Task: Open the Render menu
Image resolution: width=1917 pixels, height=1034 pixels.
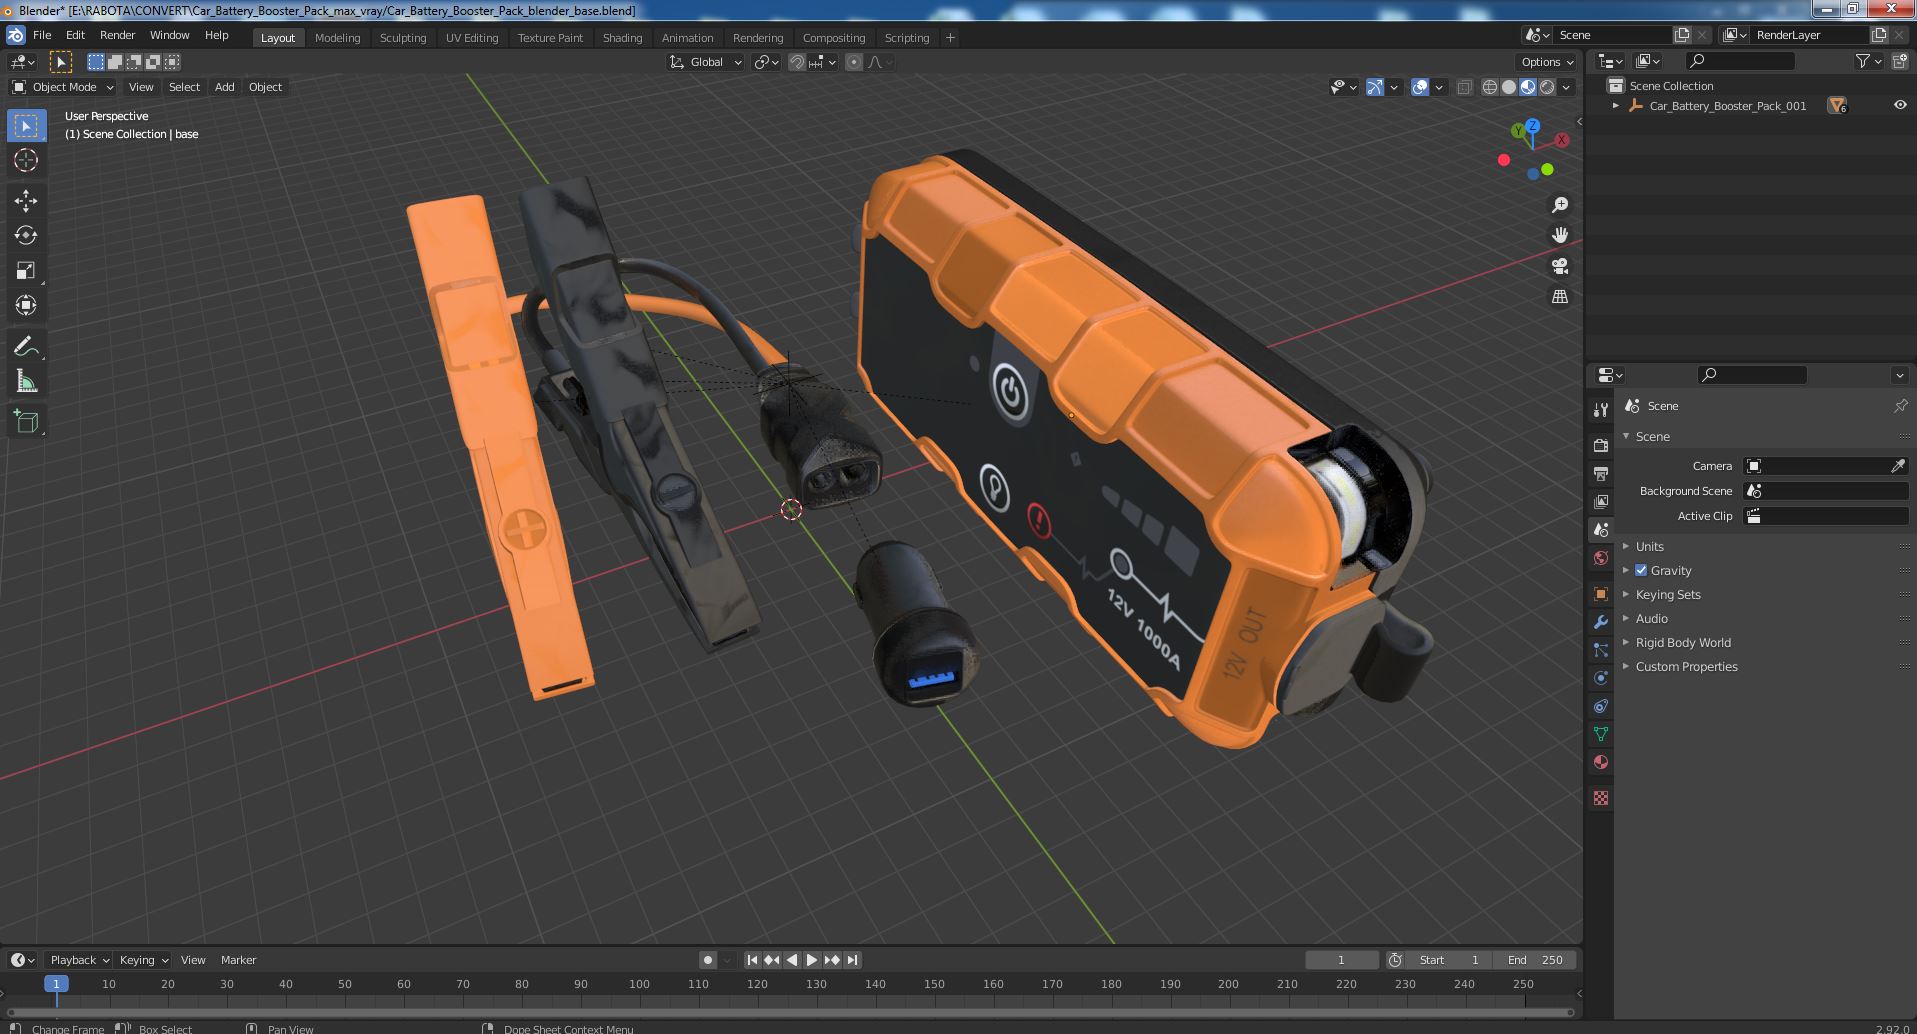Action: (x=117, y=35)
